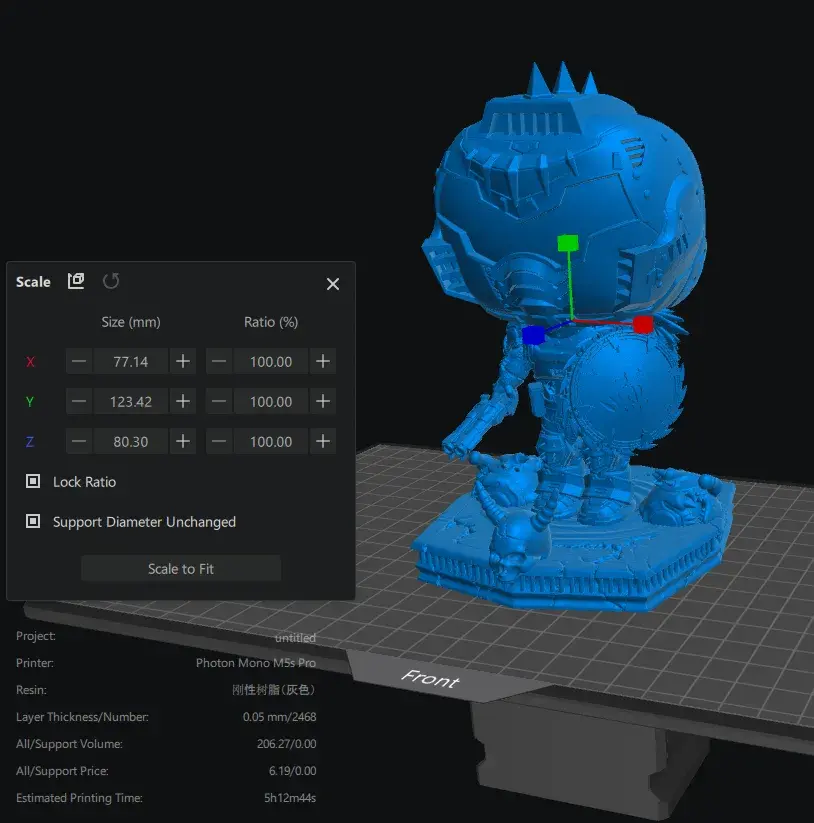The image size is (814, 823).
Task: Click the printer name Photon Mono M5s Pro
Action: pos(256,663)
